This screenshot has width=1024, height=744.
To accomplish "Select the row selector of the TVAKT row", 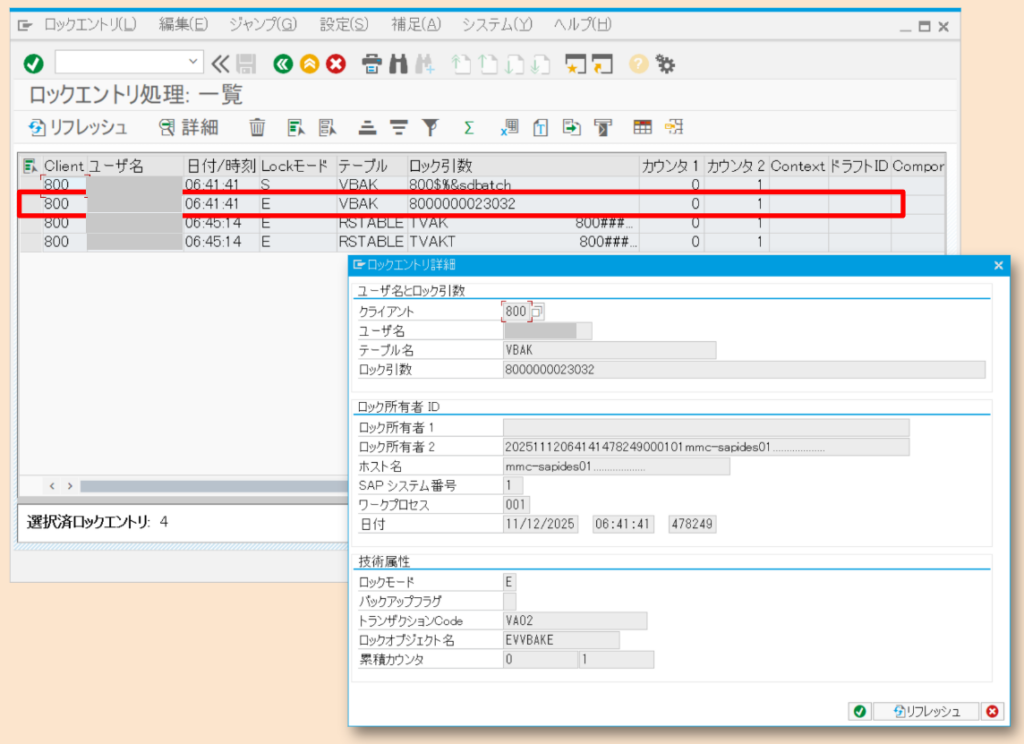I will 31,242.
